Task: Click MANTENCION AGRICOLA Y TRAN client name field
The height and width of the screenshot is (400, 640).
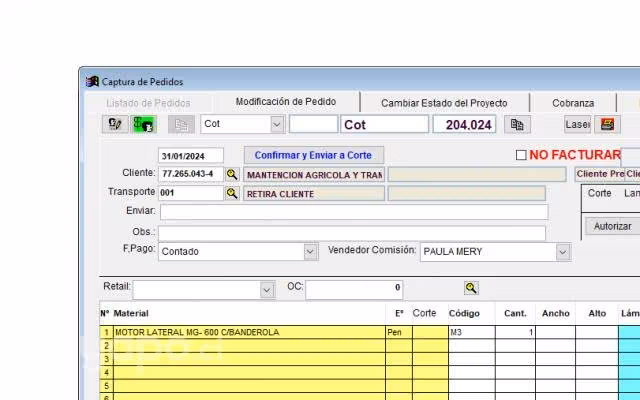Action: (314, 175)
